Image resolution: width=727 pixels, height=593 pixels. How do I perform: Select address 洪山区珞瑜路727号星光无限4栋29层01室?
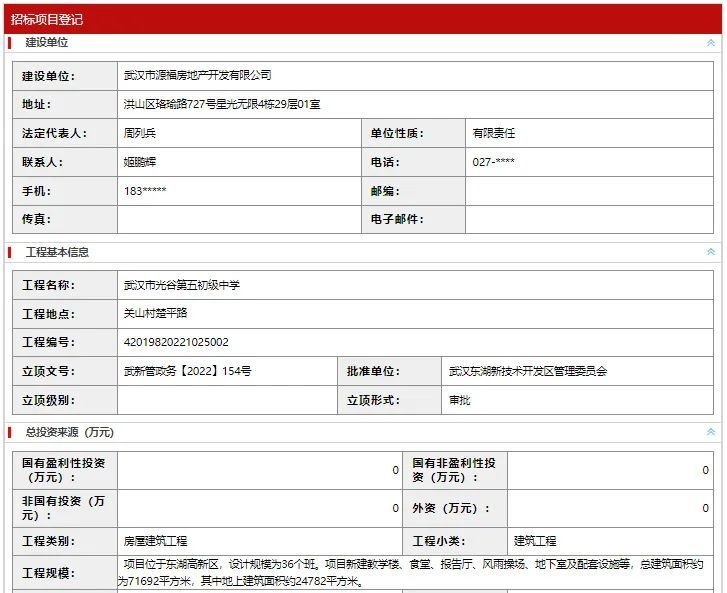(222, 104)
